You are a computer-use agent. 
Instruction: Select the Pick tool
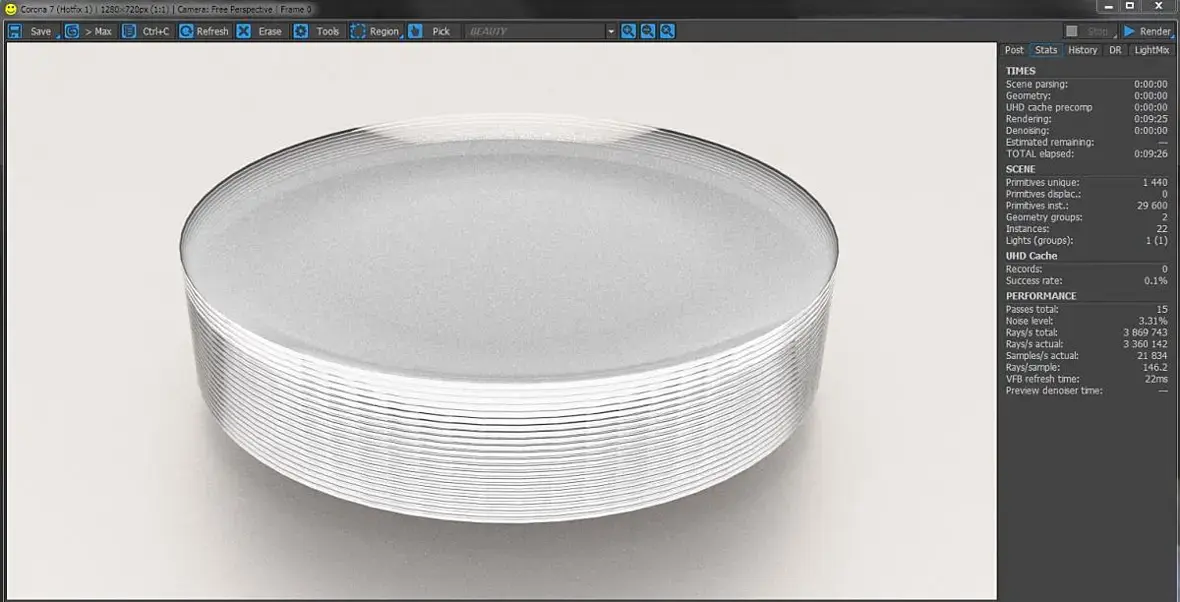[x=432, y=32]
